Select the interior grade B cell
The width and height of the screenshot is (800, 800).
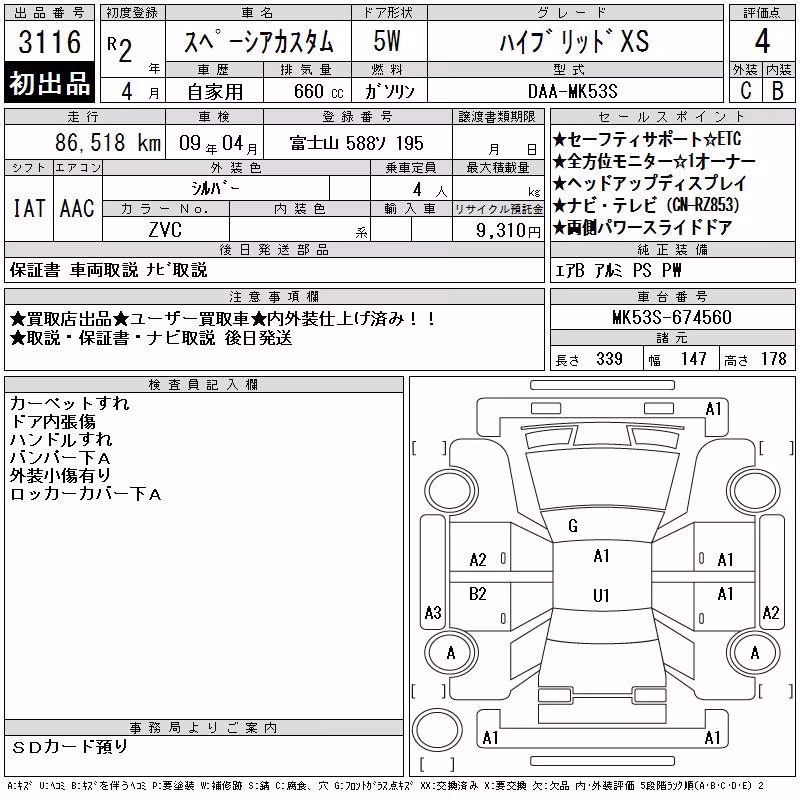point(778,90)
